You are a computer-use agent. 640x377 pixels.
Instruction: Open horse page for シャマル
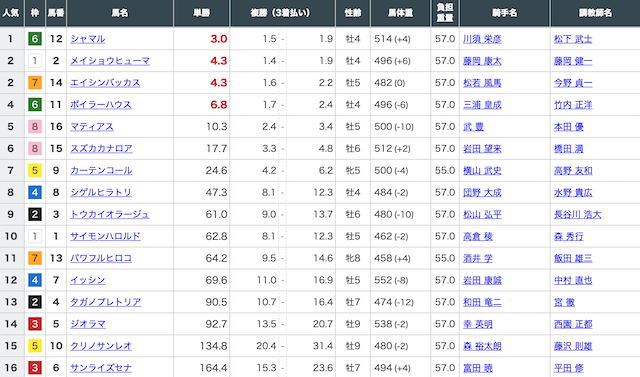88,39
